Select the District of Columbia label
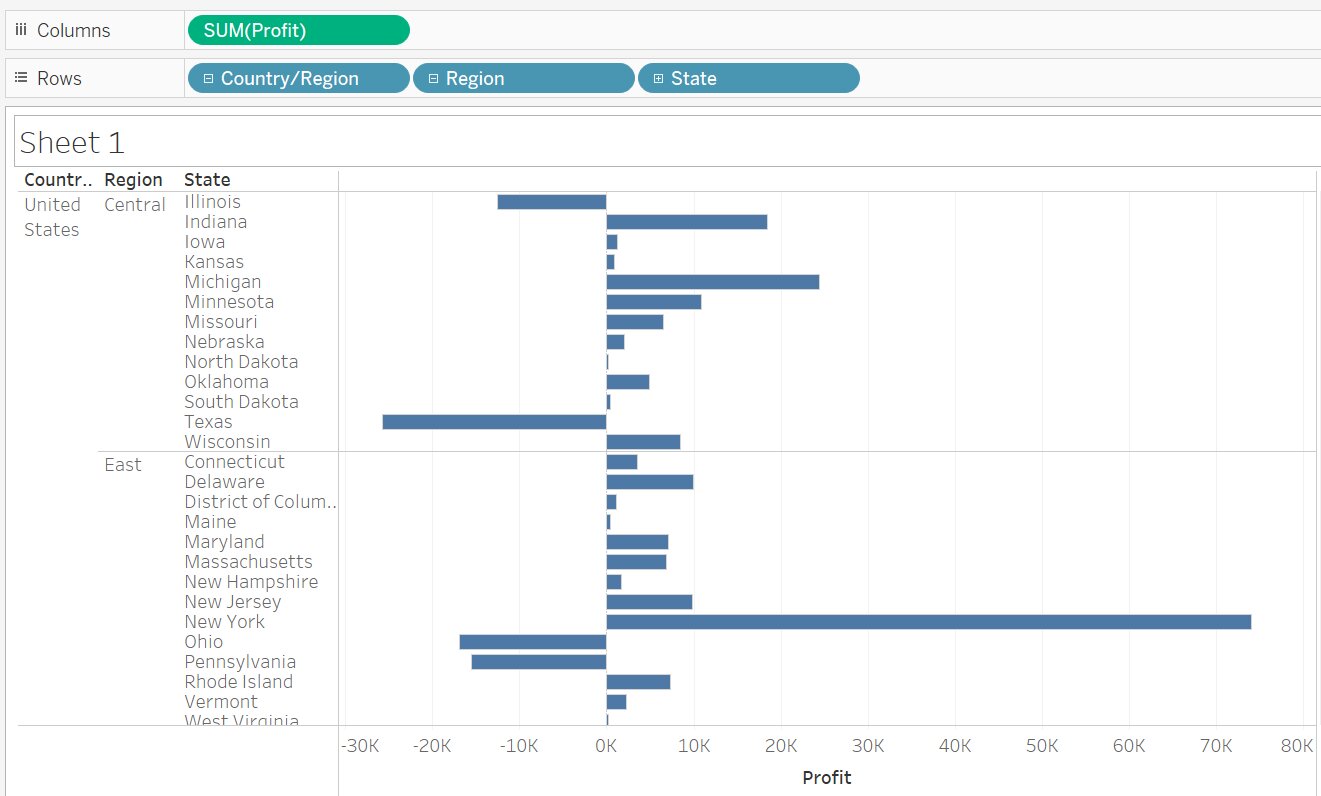Screen dimensions: 1321x796 260,501
